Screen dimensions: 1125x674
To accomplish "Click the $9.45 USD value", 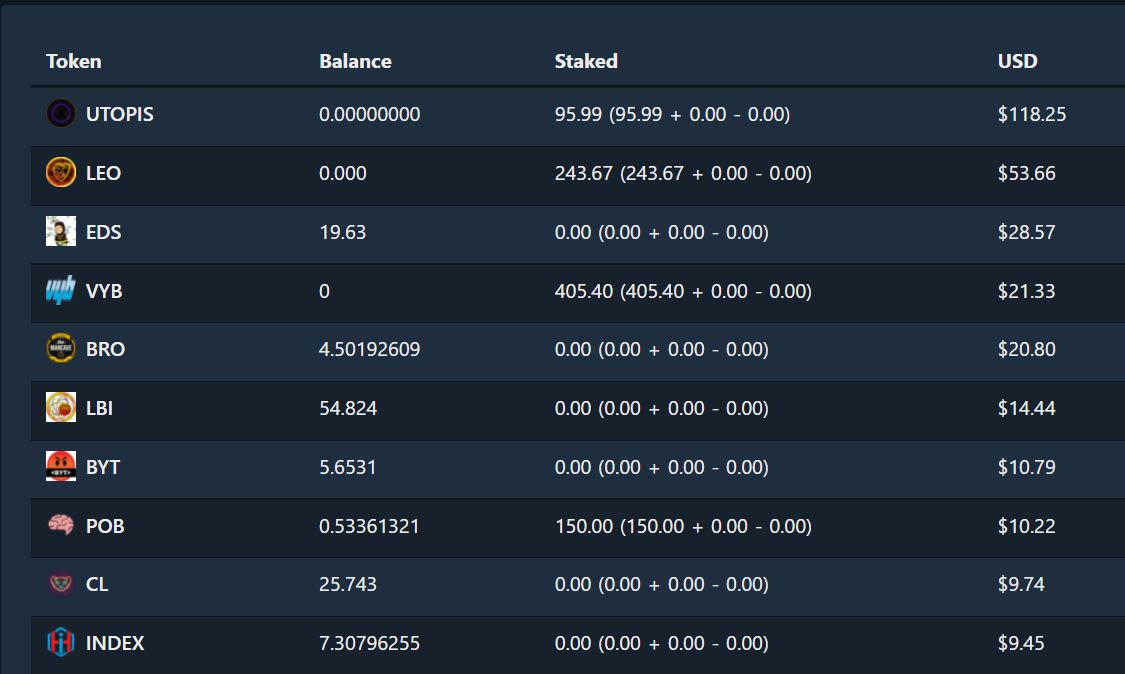I will (x=1021, y=643).
